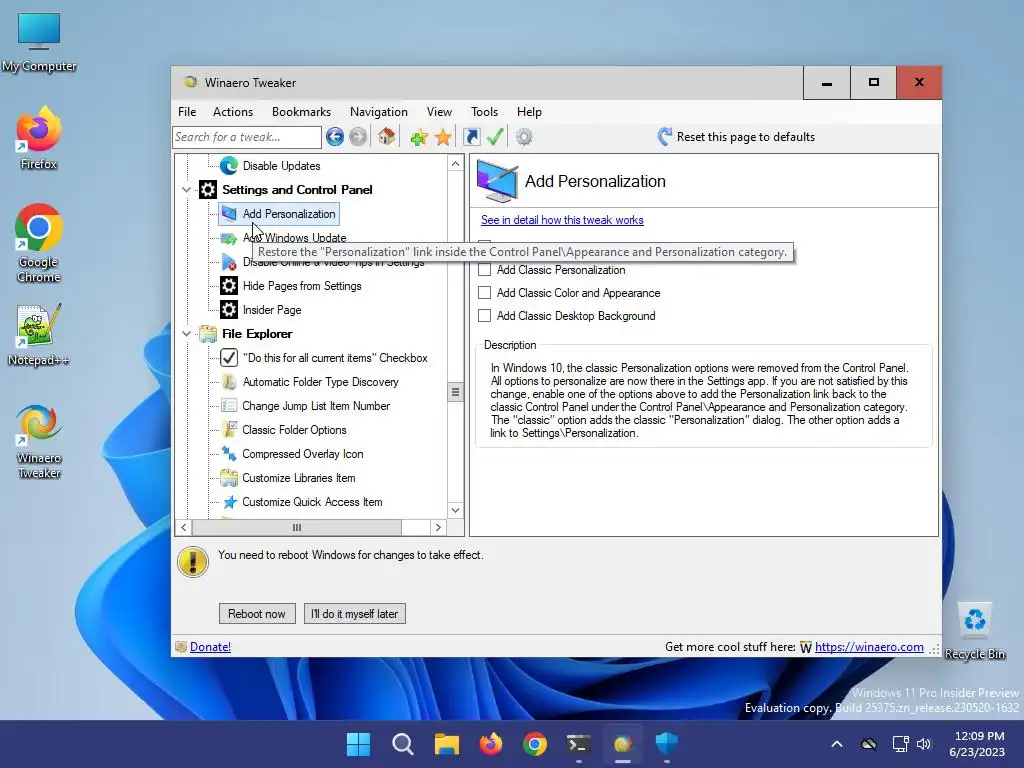Viewport: 1024px width, 768px height.
Task: Go back with the blue back arrow
Action: pos(335,136)
